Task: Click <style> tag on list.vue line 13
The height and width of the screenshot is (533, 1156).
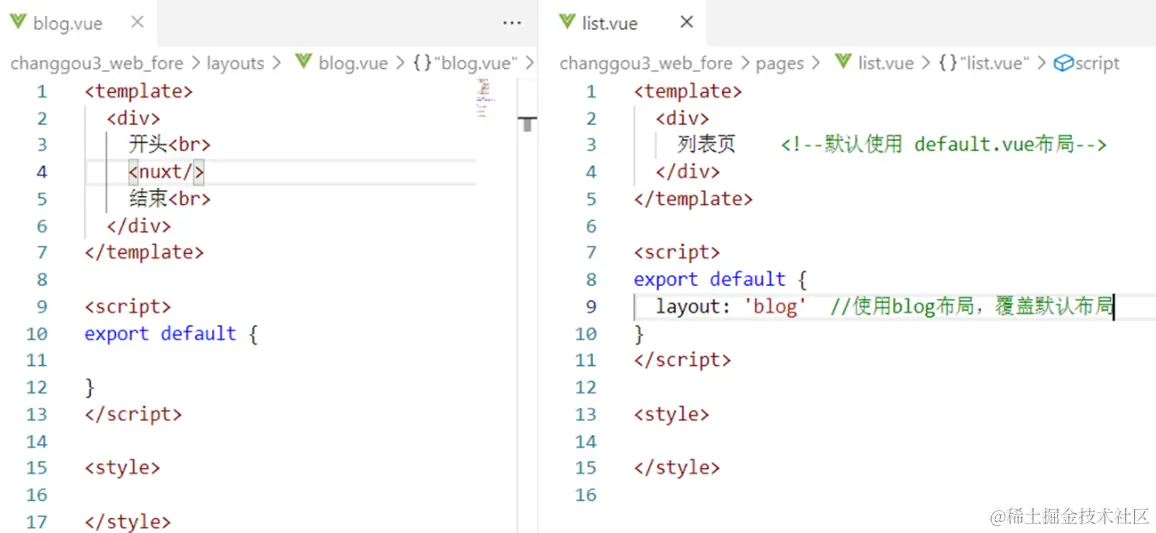Action: pyautogui.click(x=671, y=414)
